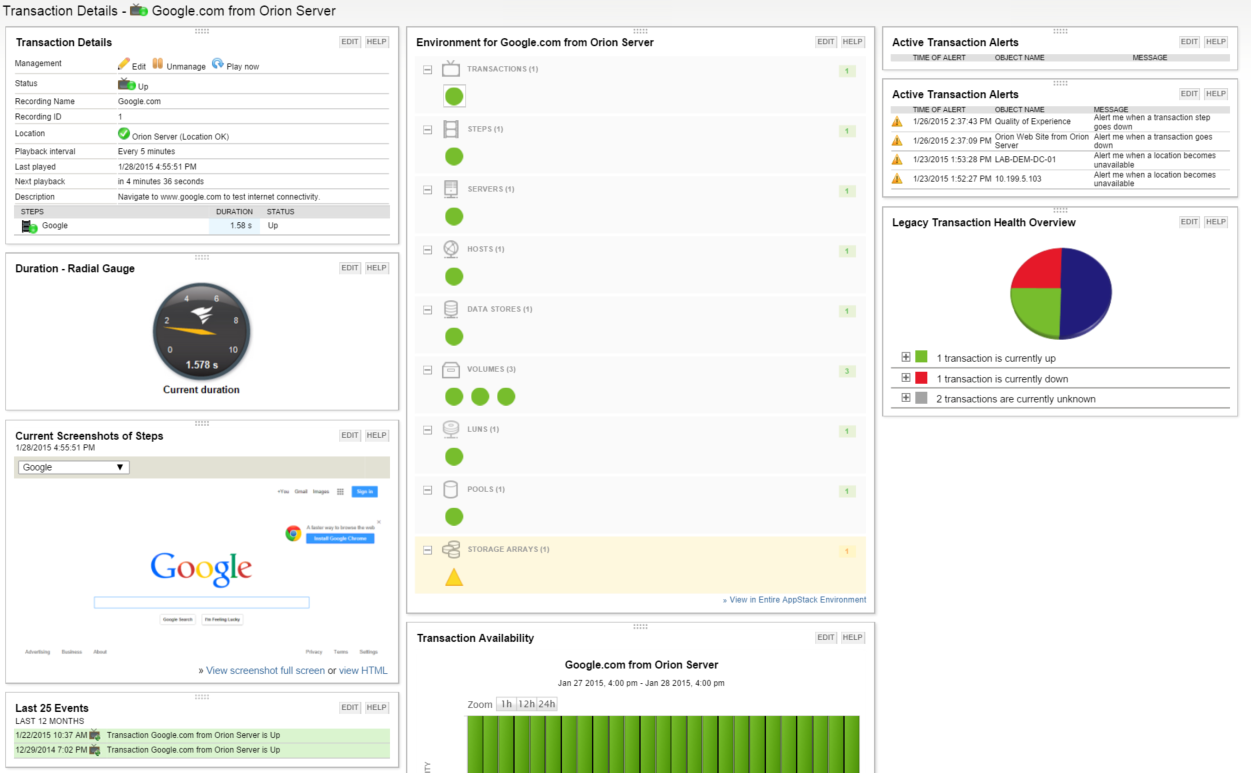Collapse the Hosts group
The width and height of the screenshot is (1251, 773).
pos(428,250)
